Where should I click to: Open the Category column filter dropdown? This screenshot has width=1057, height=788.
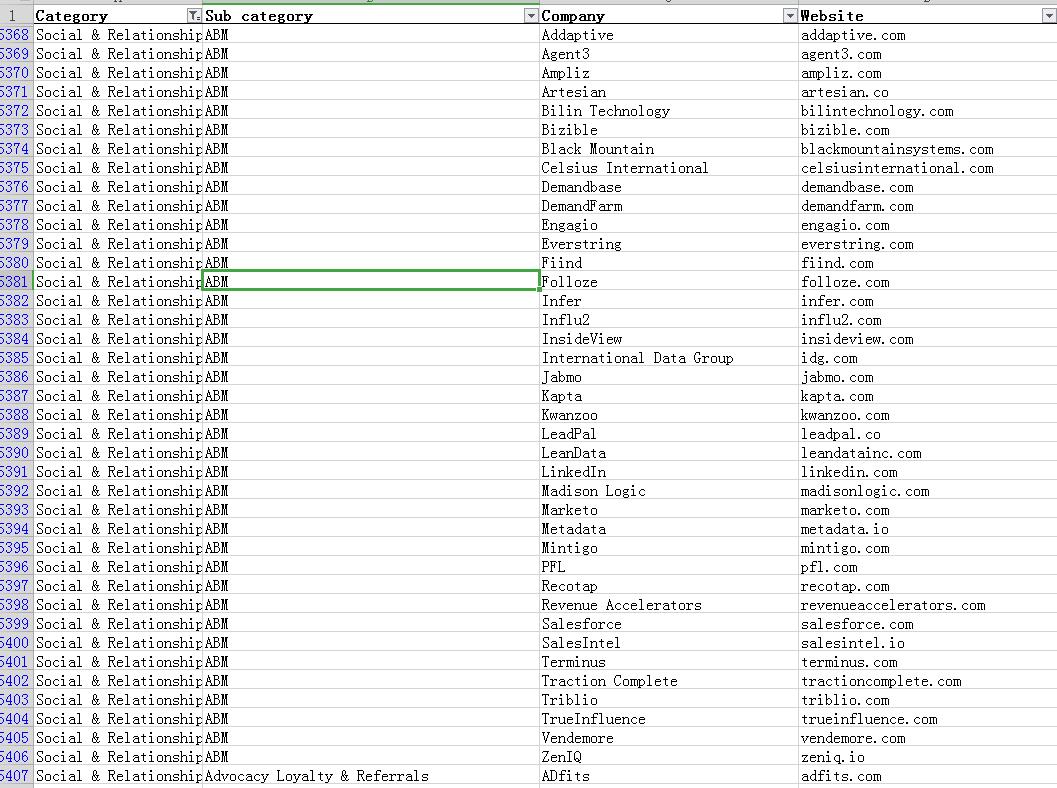point(193,16)
